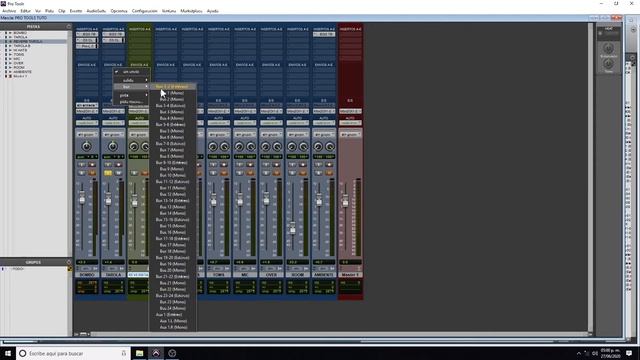Click the TAROLA pan knob
The height and width of the screenshot is (360, 640).
[x=113, y=146]
